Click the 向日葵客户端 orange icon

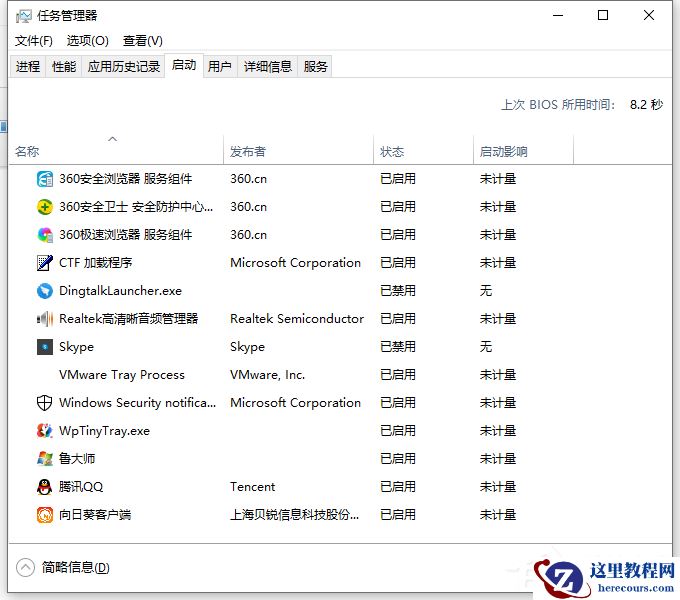pyautogui.click(x=45, y=515)
